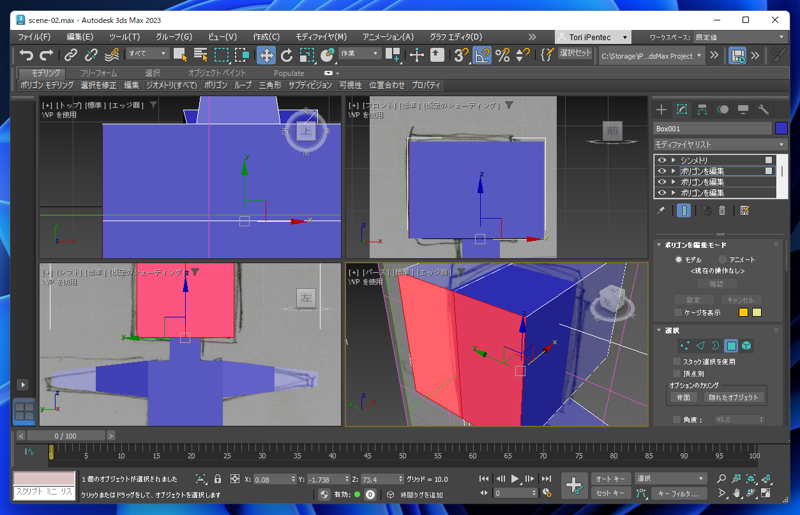
Task: Open the 編集(E) menu
Action: coord(80,37)
